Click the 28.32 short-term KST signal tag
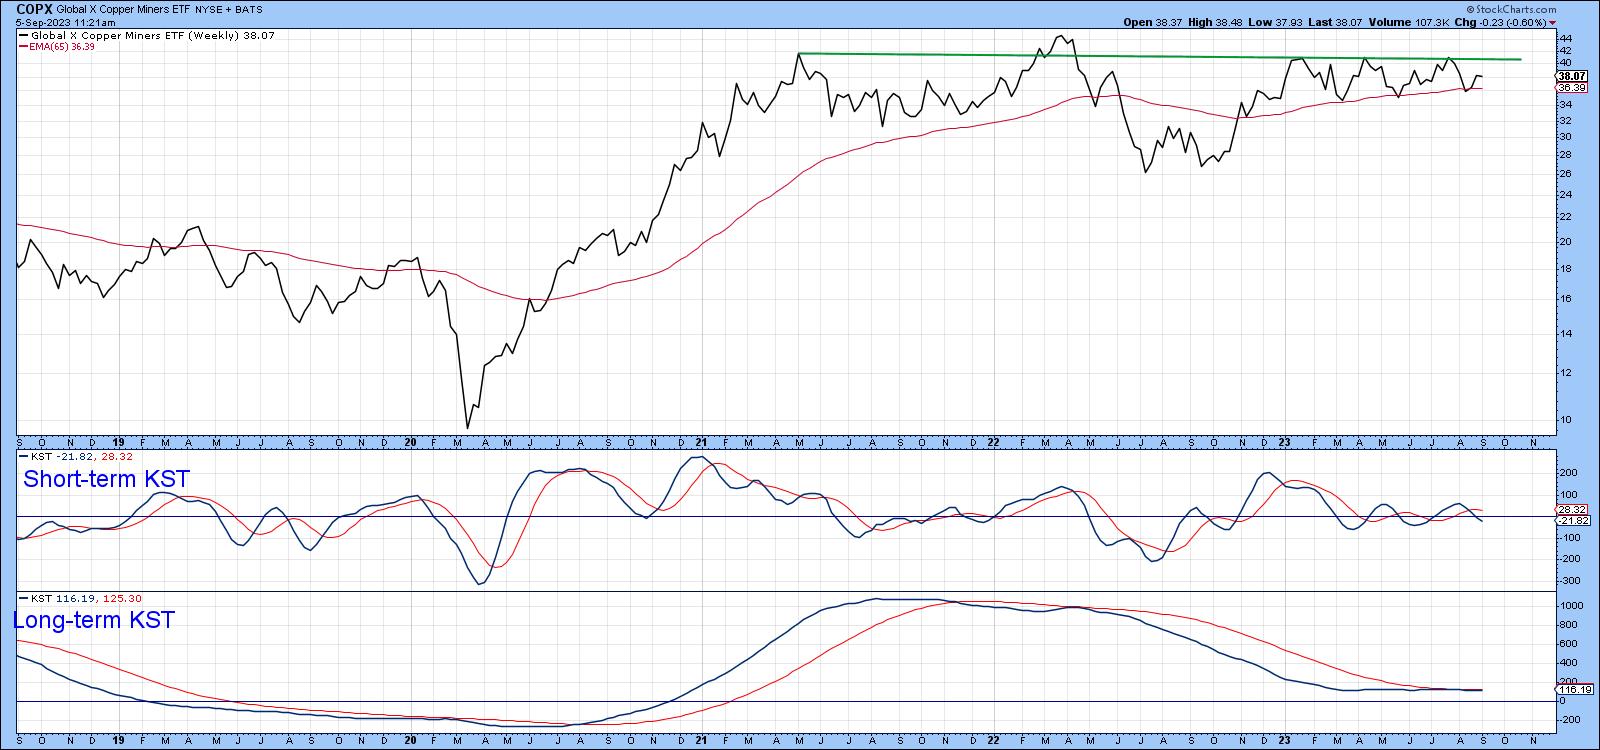 [1573, 510]
